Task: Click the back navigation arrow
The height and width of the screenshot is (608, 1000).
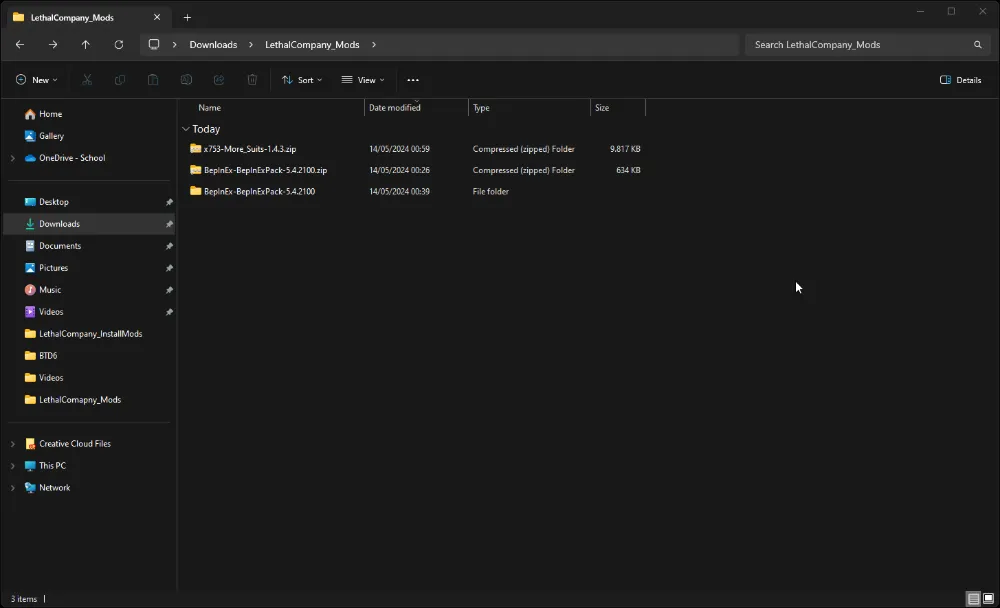Action: pyautogui.click(x=19, y=44)
